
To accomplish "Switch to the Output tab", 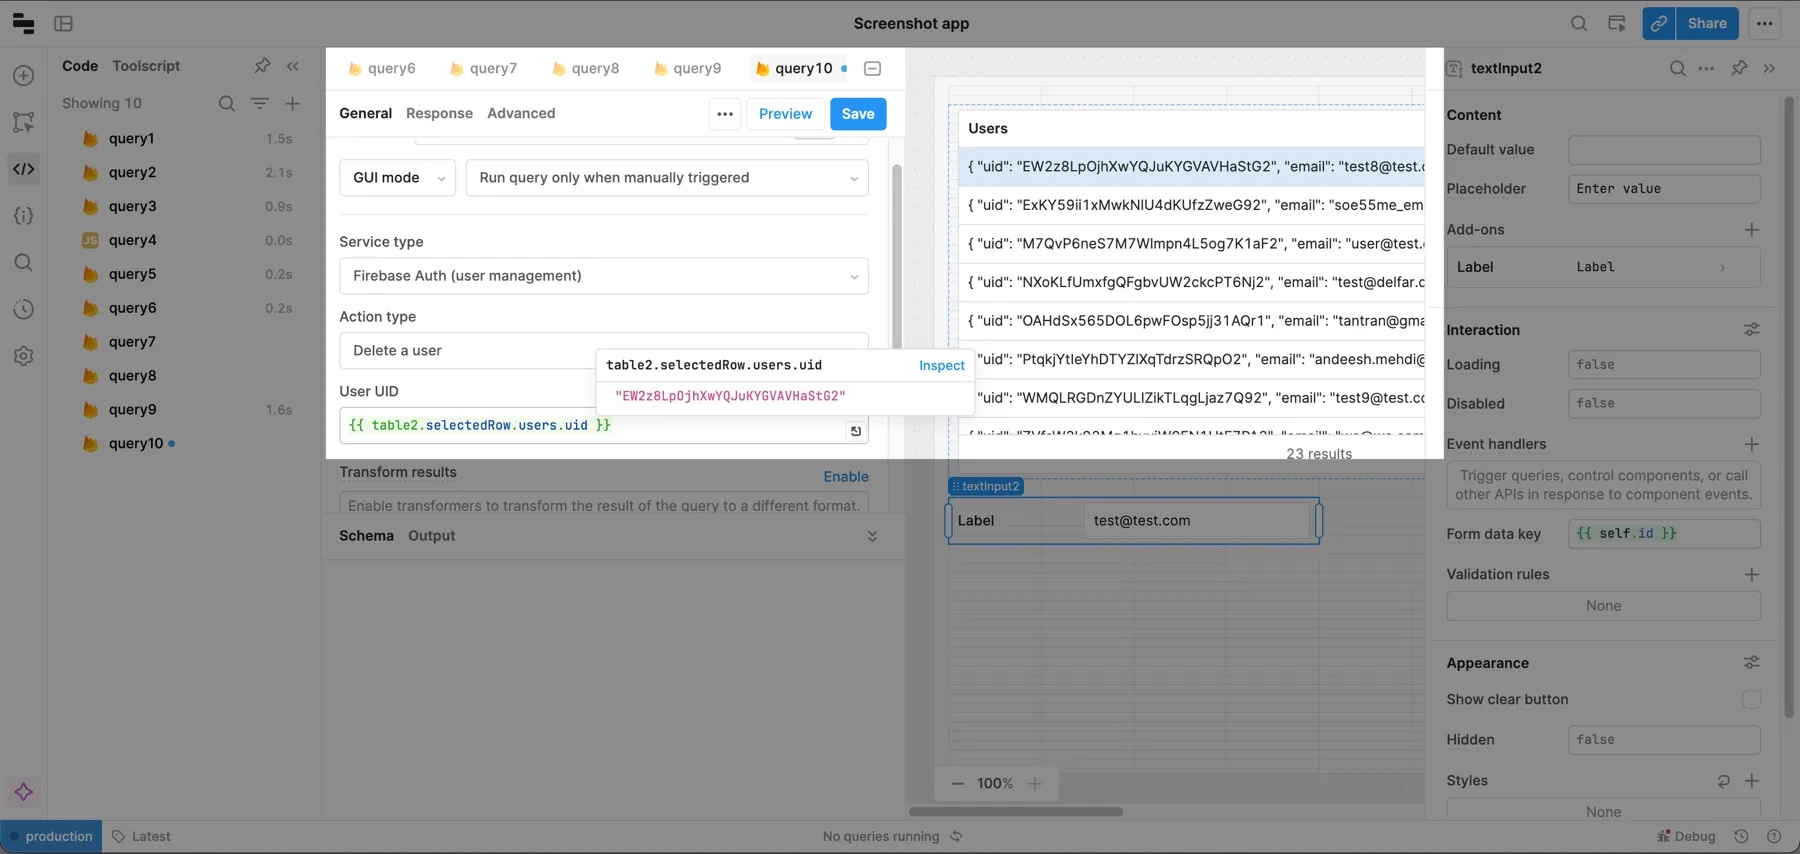I will click(x=431, y=536).
